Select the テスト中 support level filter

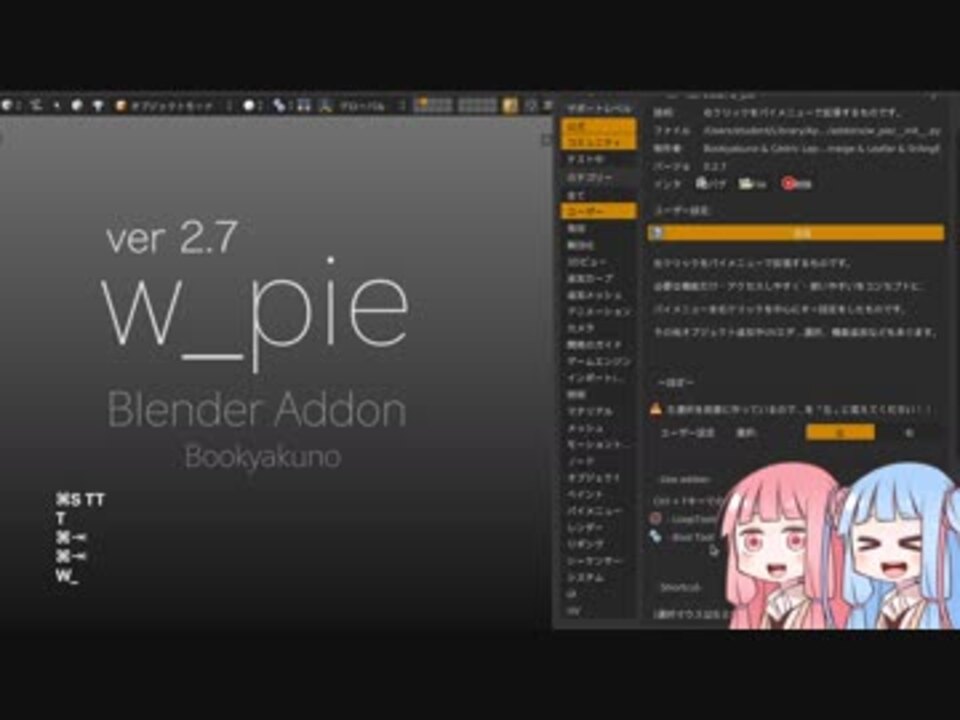coord(598,159)
